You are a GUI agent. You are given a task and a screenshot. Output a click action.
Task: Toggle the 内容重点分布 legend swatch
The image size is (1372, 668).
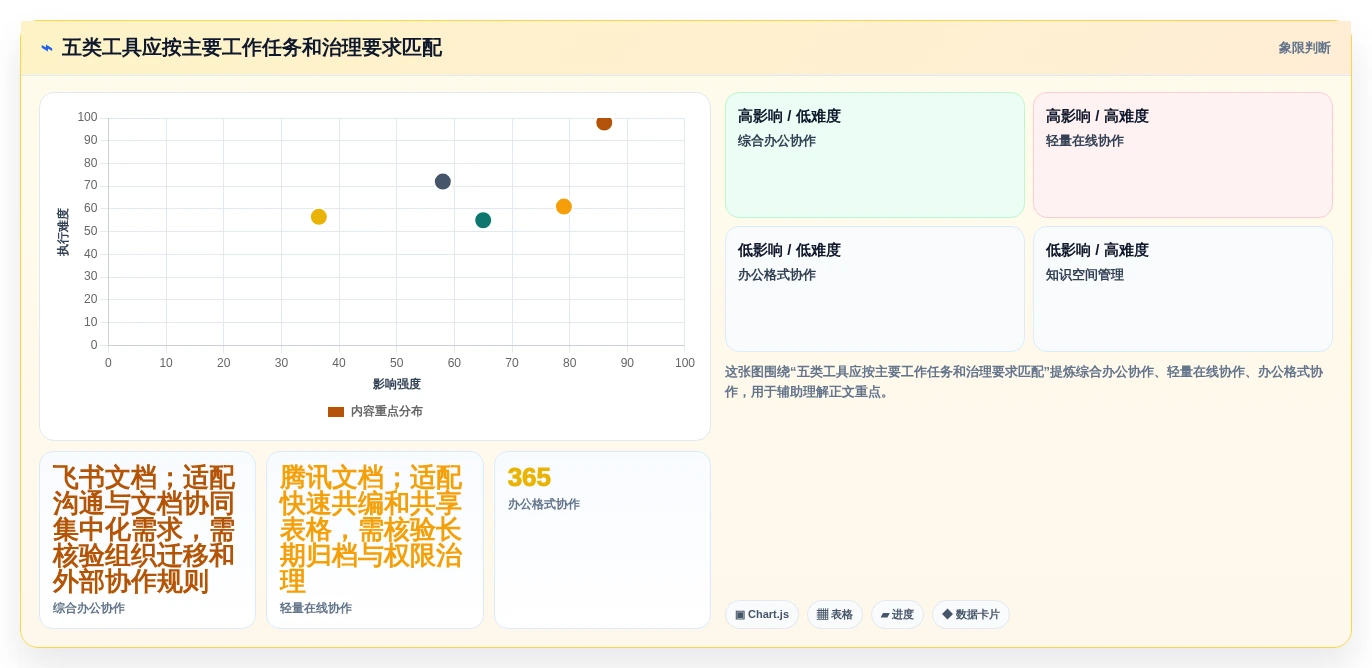[x=336, y=412]
